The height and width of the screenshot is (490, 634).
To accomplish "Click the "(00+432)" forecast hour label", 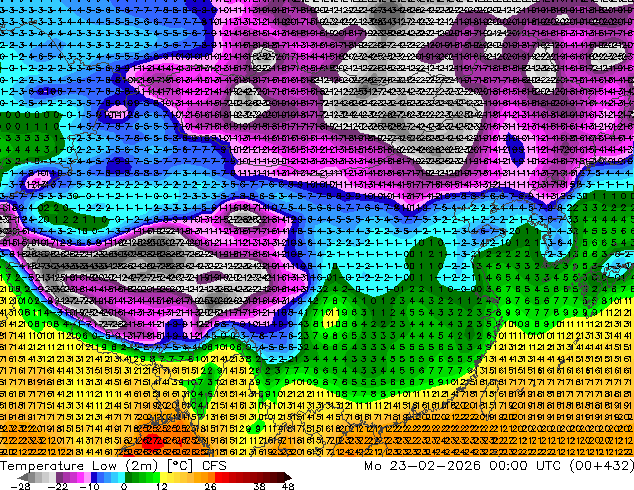I will [x=601, y=466].
